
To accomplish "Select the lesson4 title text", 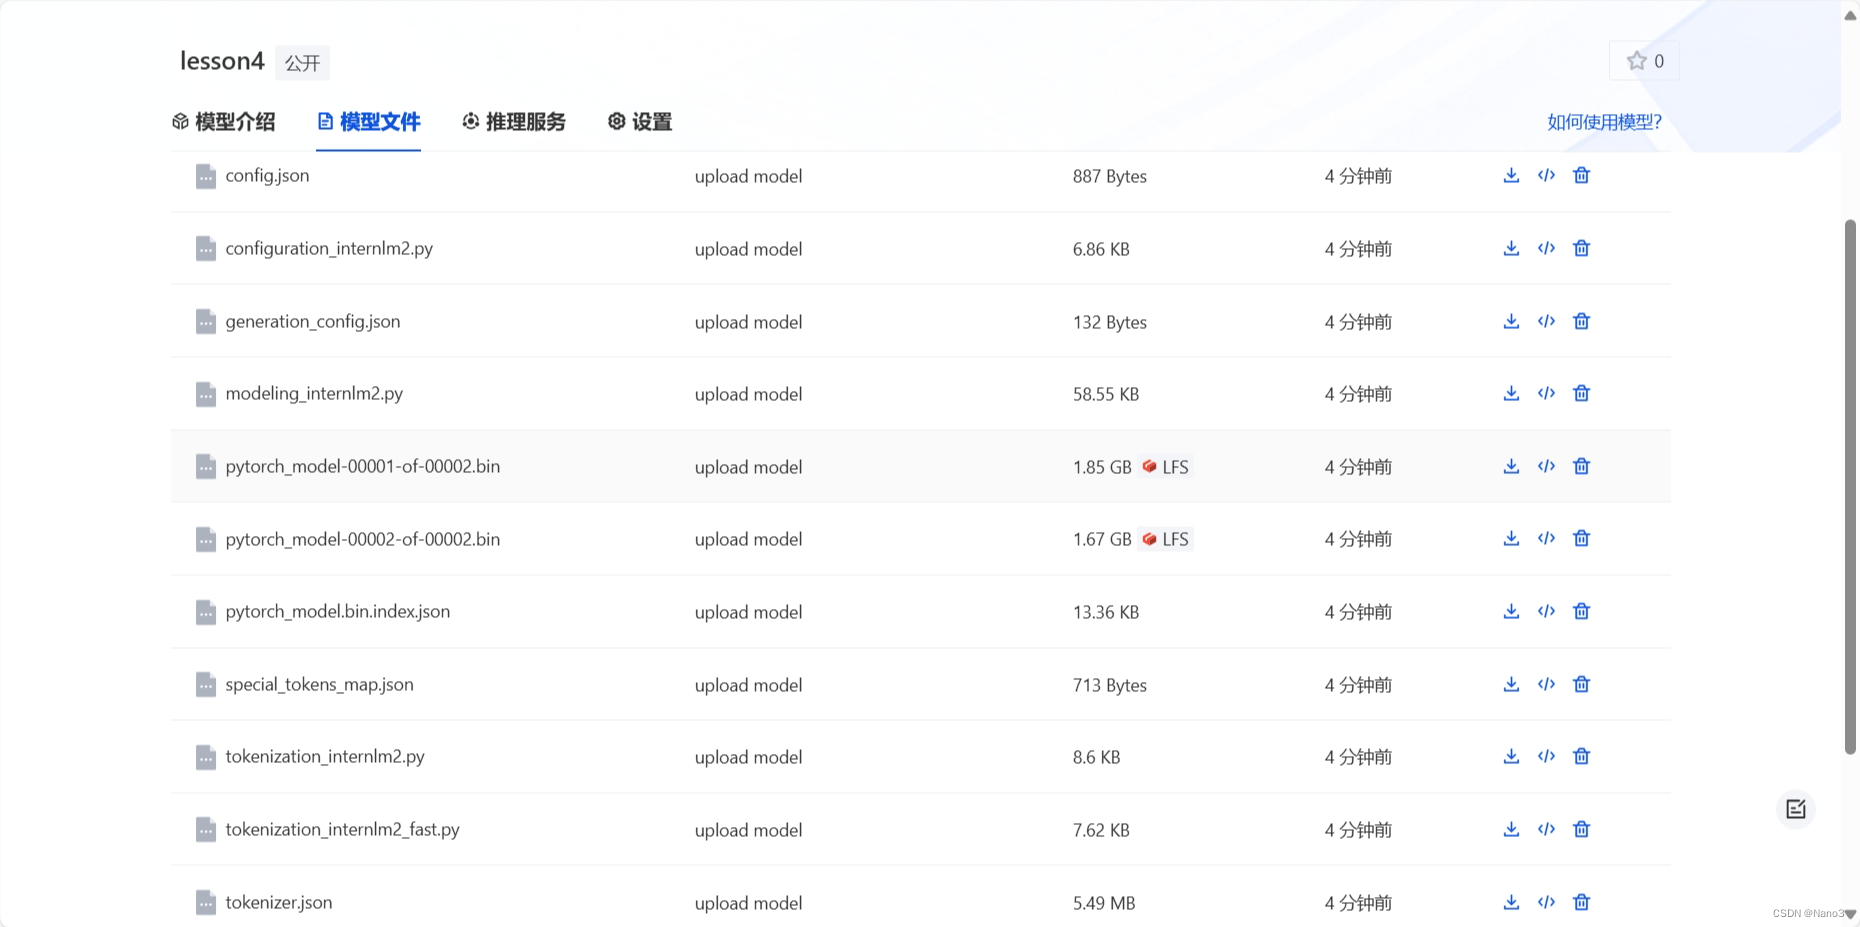I will tap(222, 61).
